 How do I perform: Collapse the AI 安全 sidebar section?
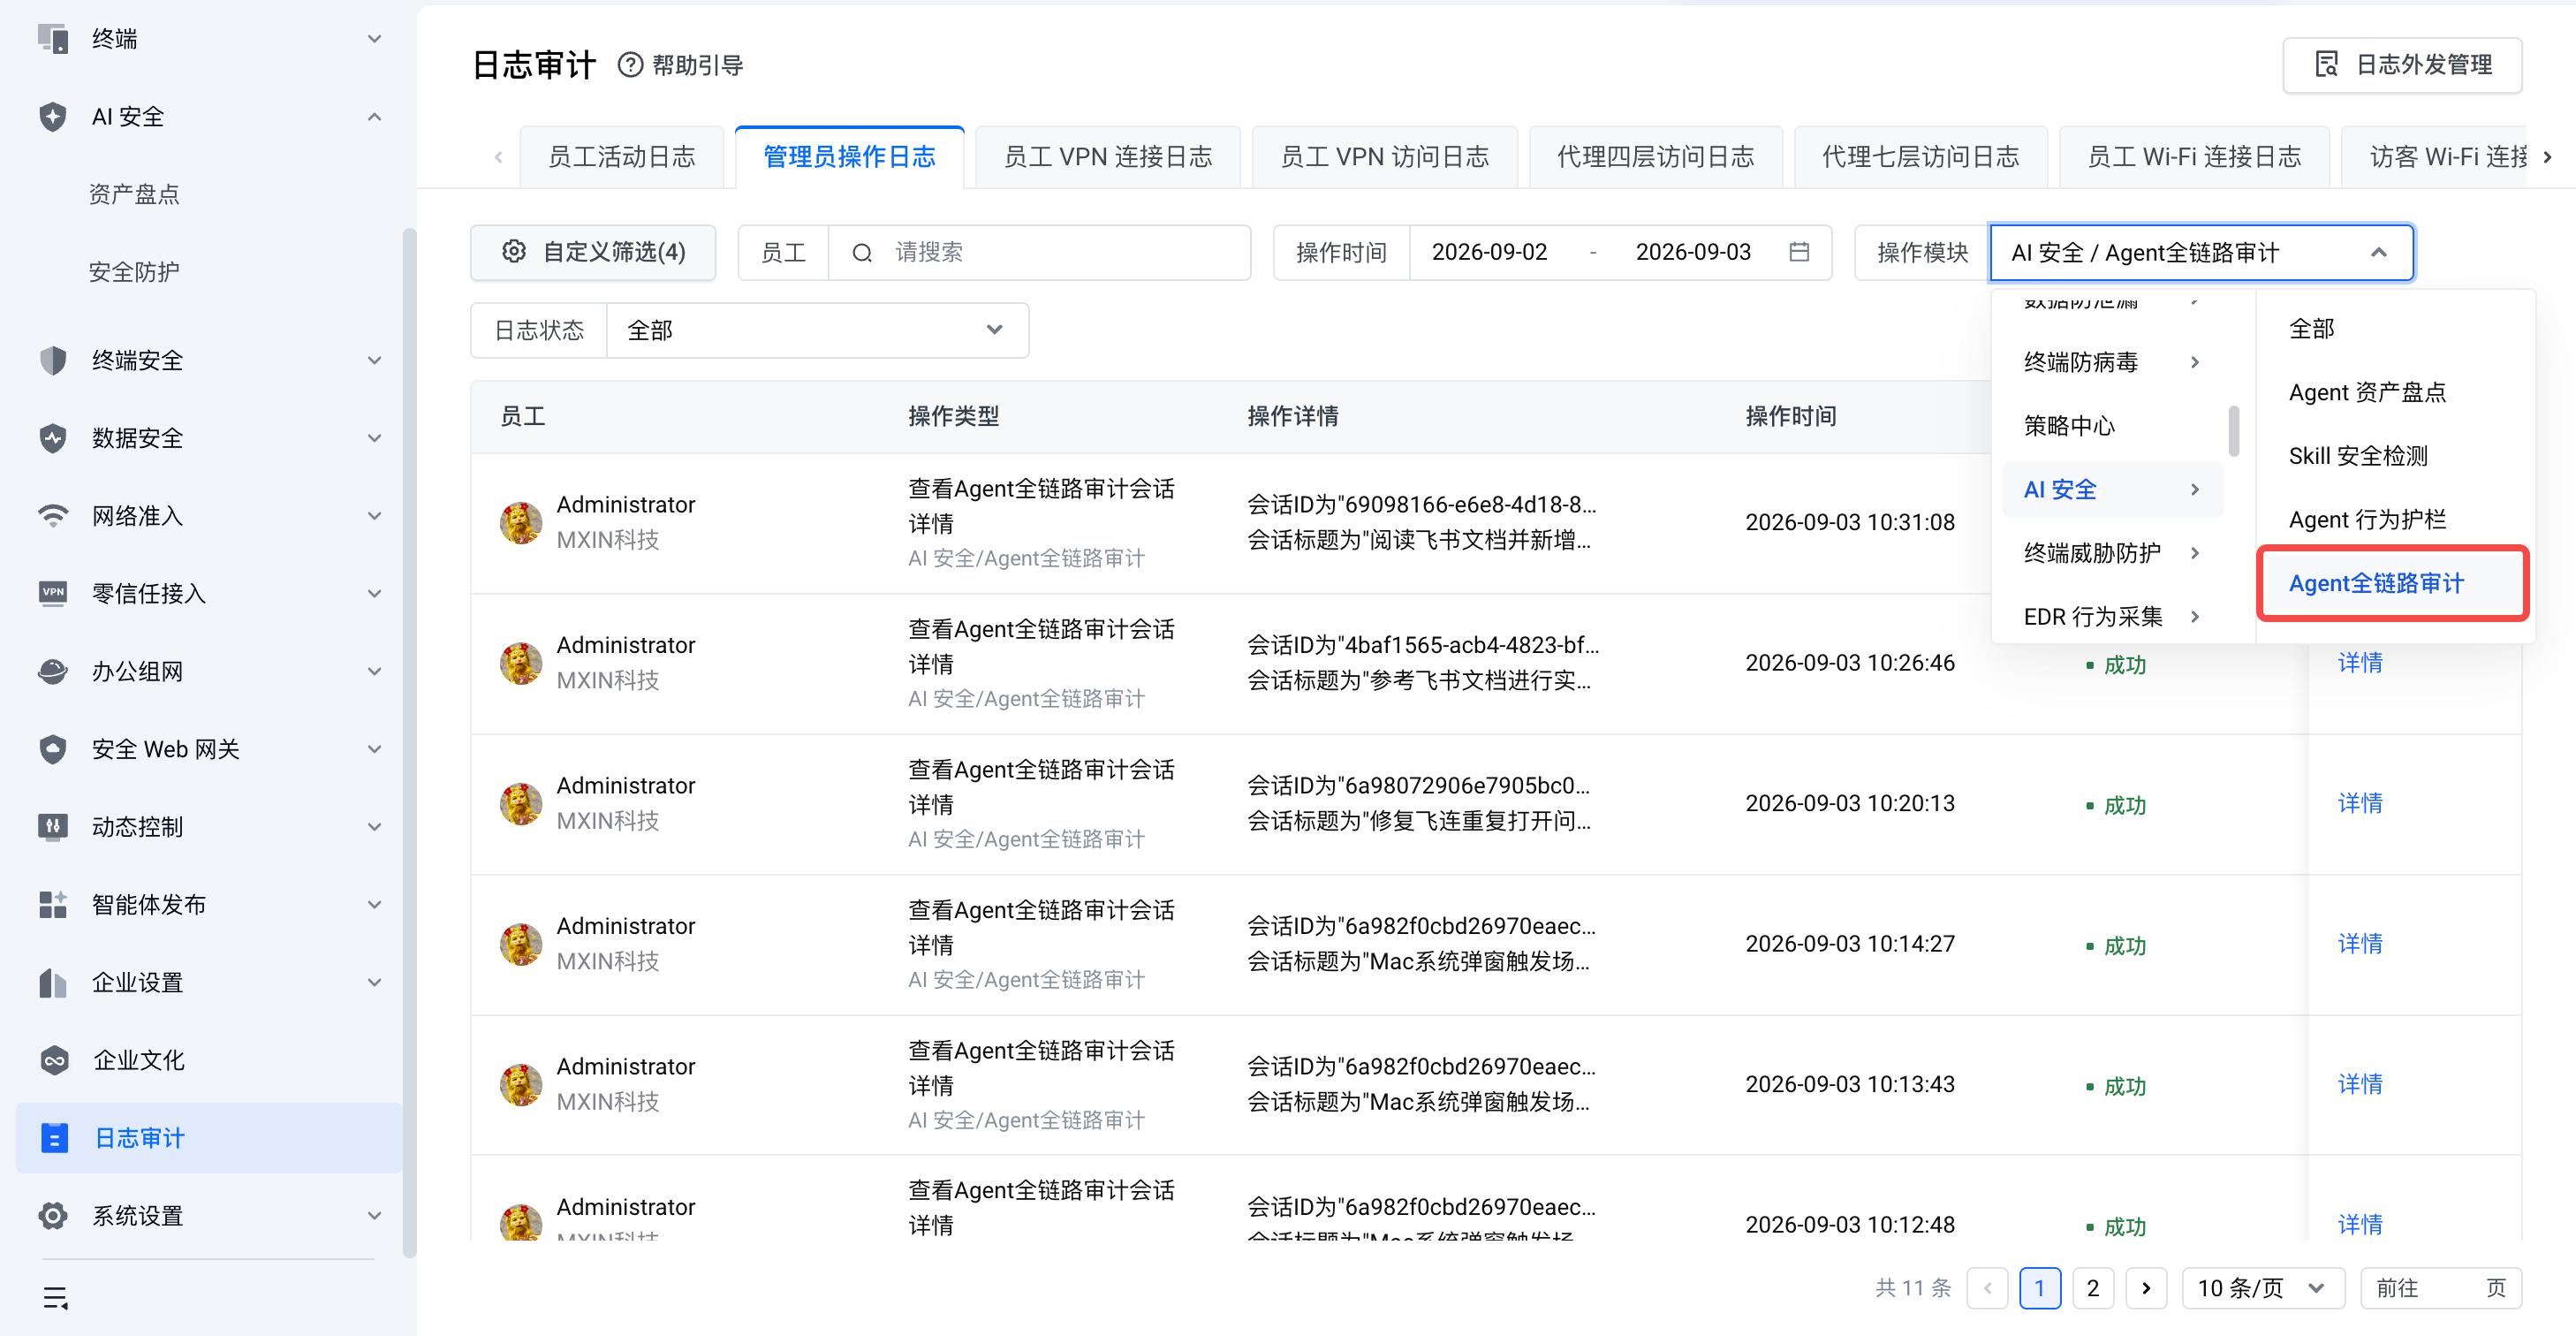coord(374,117)
